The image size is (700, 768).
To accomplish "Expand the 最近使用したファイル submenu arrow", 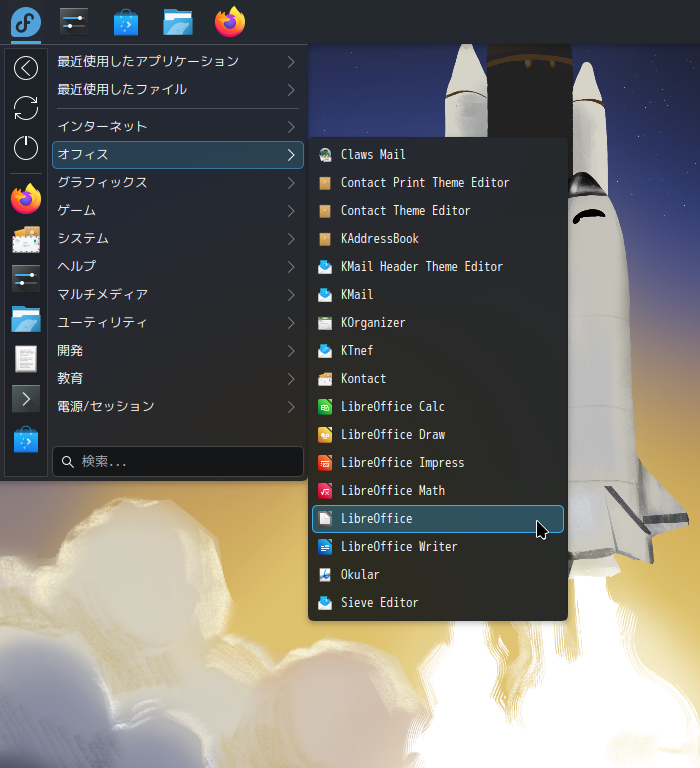I will click(x=291, y=90).
